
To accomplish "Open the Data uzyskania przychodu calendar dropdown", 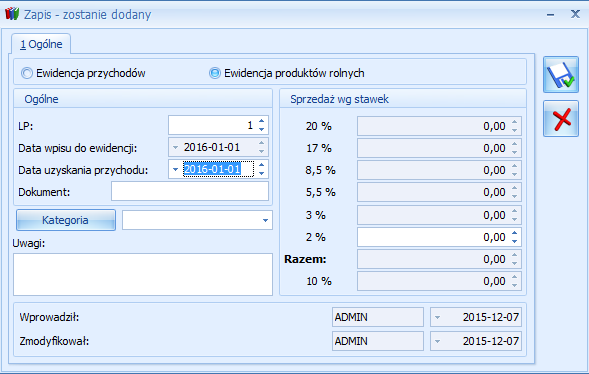I will [x=175, y=169].
